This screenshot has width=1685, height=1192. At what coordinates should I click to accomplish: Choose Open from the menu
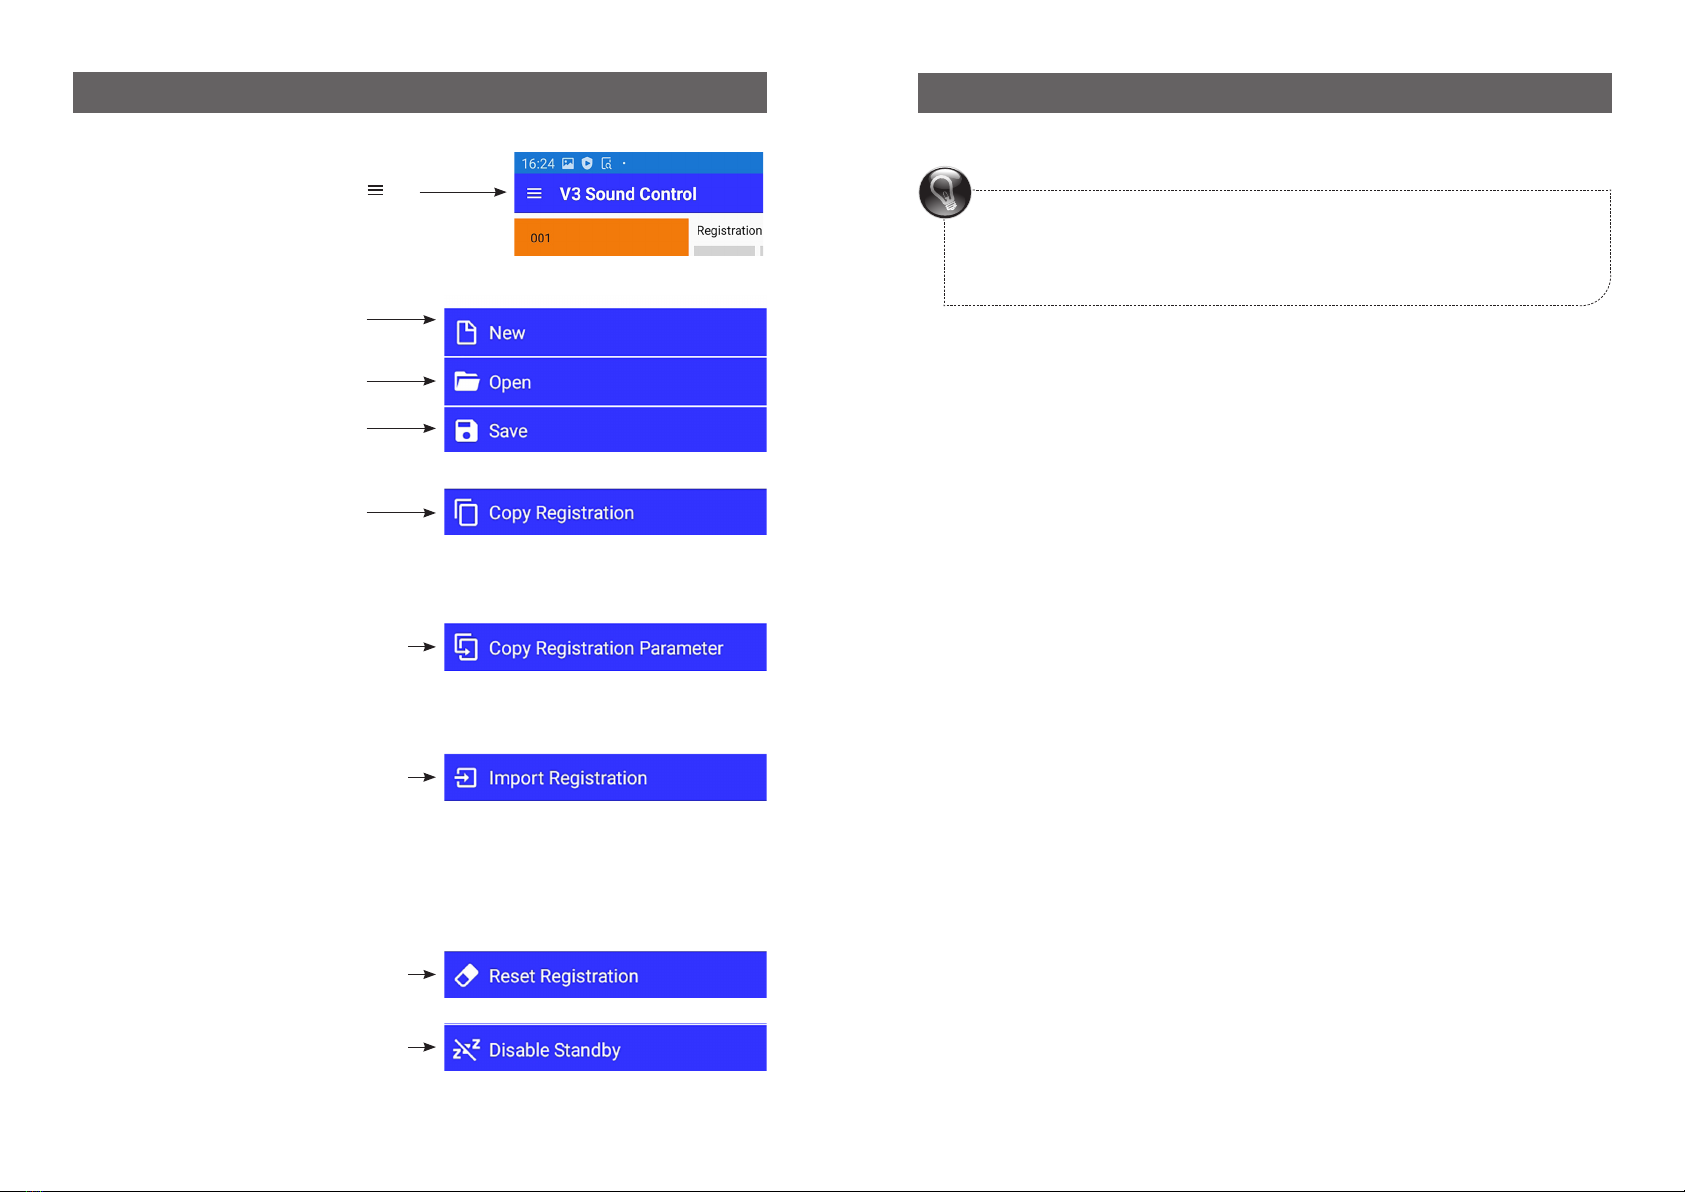click(510, 383)
